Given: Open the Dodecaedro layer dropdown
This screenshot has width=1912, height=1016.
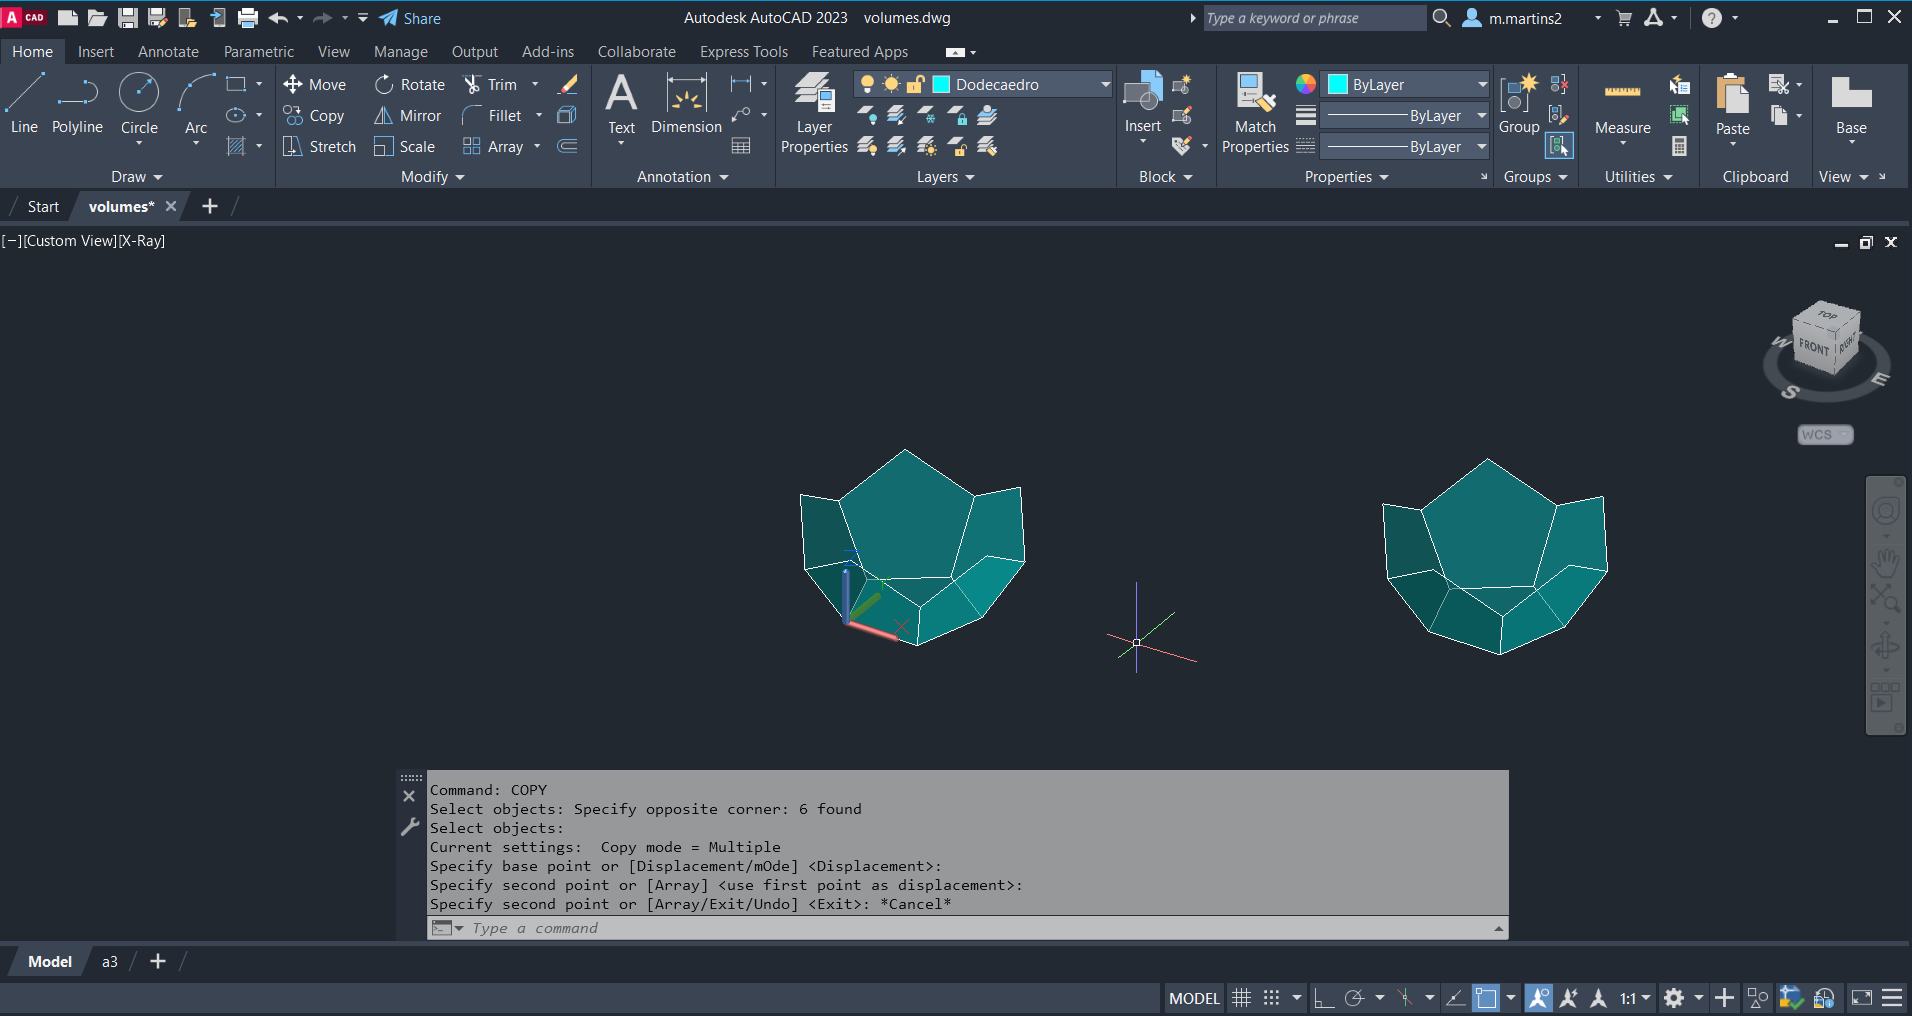Looking at the screenshot, I should pyautogui.click(x=1105, y=85).
